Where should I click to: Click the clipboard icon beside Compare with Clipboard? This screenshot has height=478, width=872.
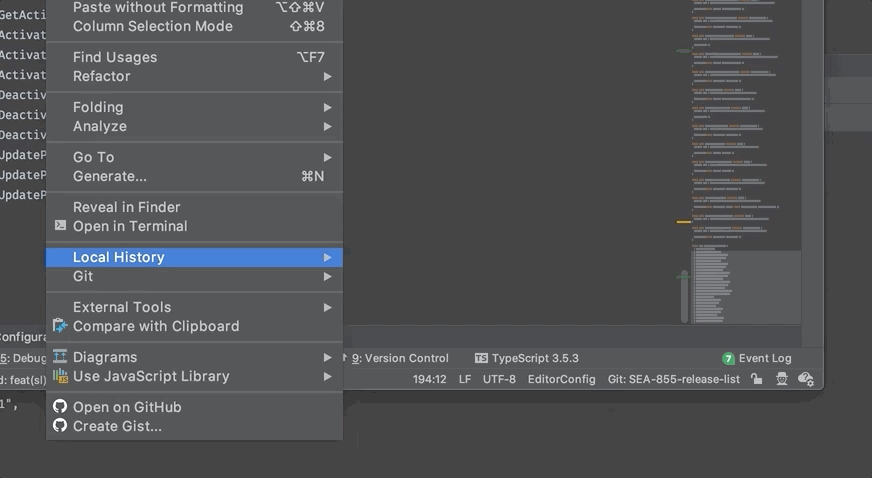coord(60,325)
